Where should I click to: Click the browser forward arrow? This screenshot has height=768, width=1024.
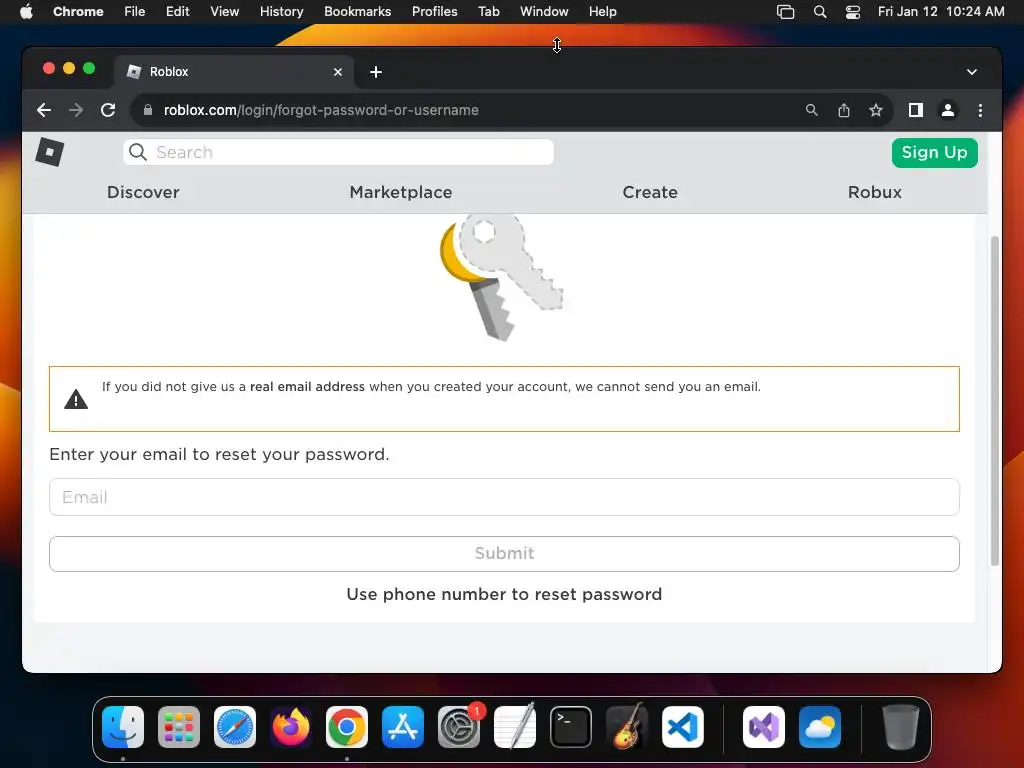(76, 110)
